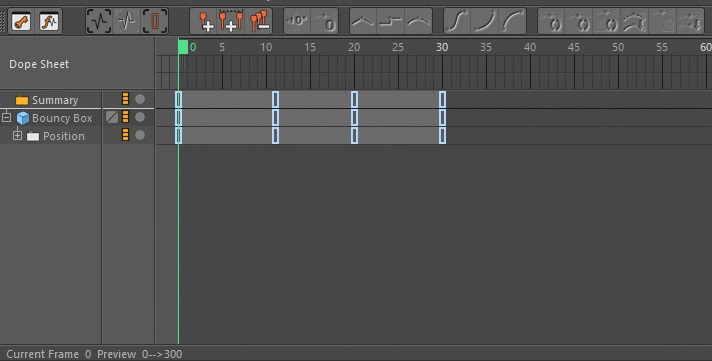Apply the concave ease curve icon

[485, 21]
